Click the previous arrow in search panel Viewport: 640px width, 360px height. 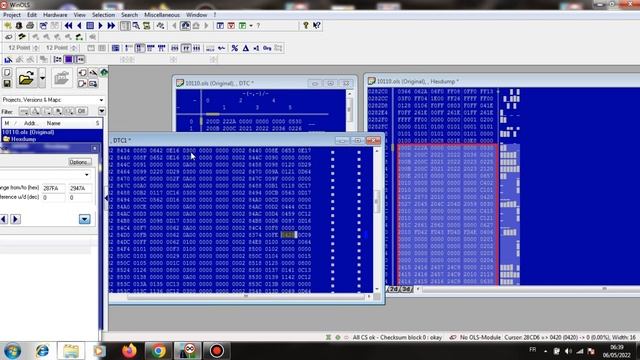tap(4, 219)
